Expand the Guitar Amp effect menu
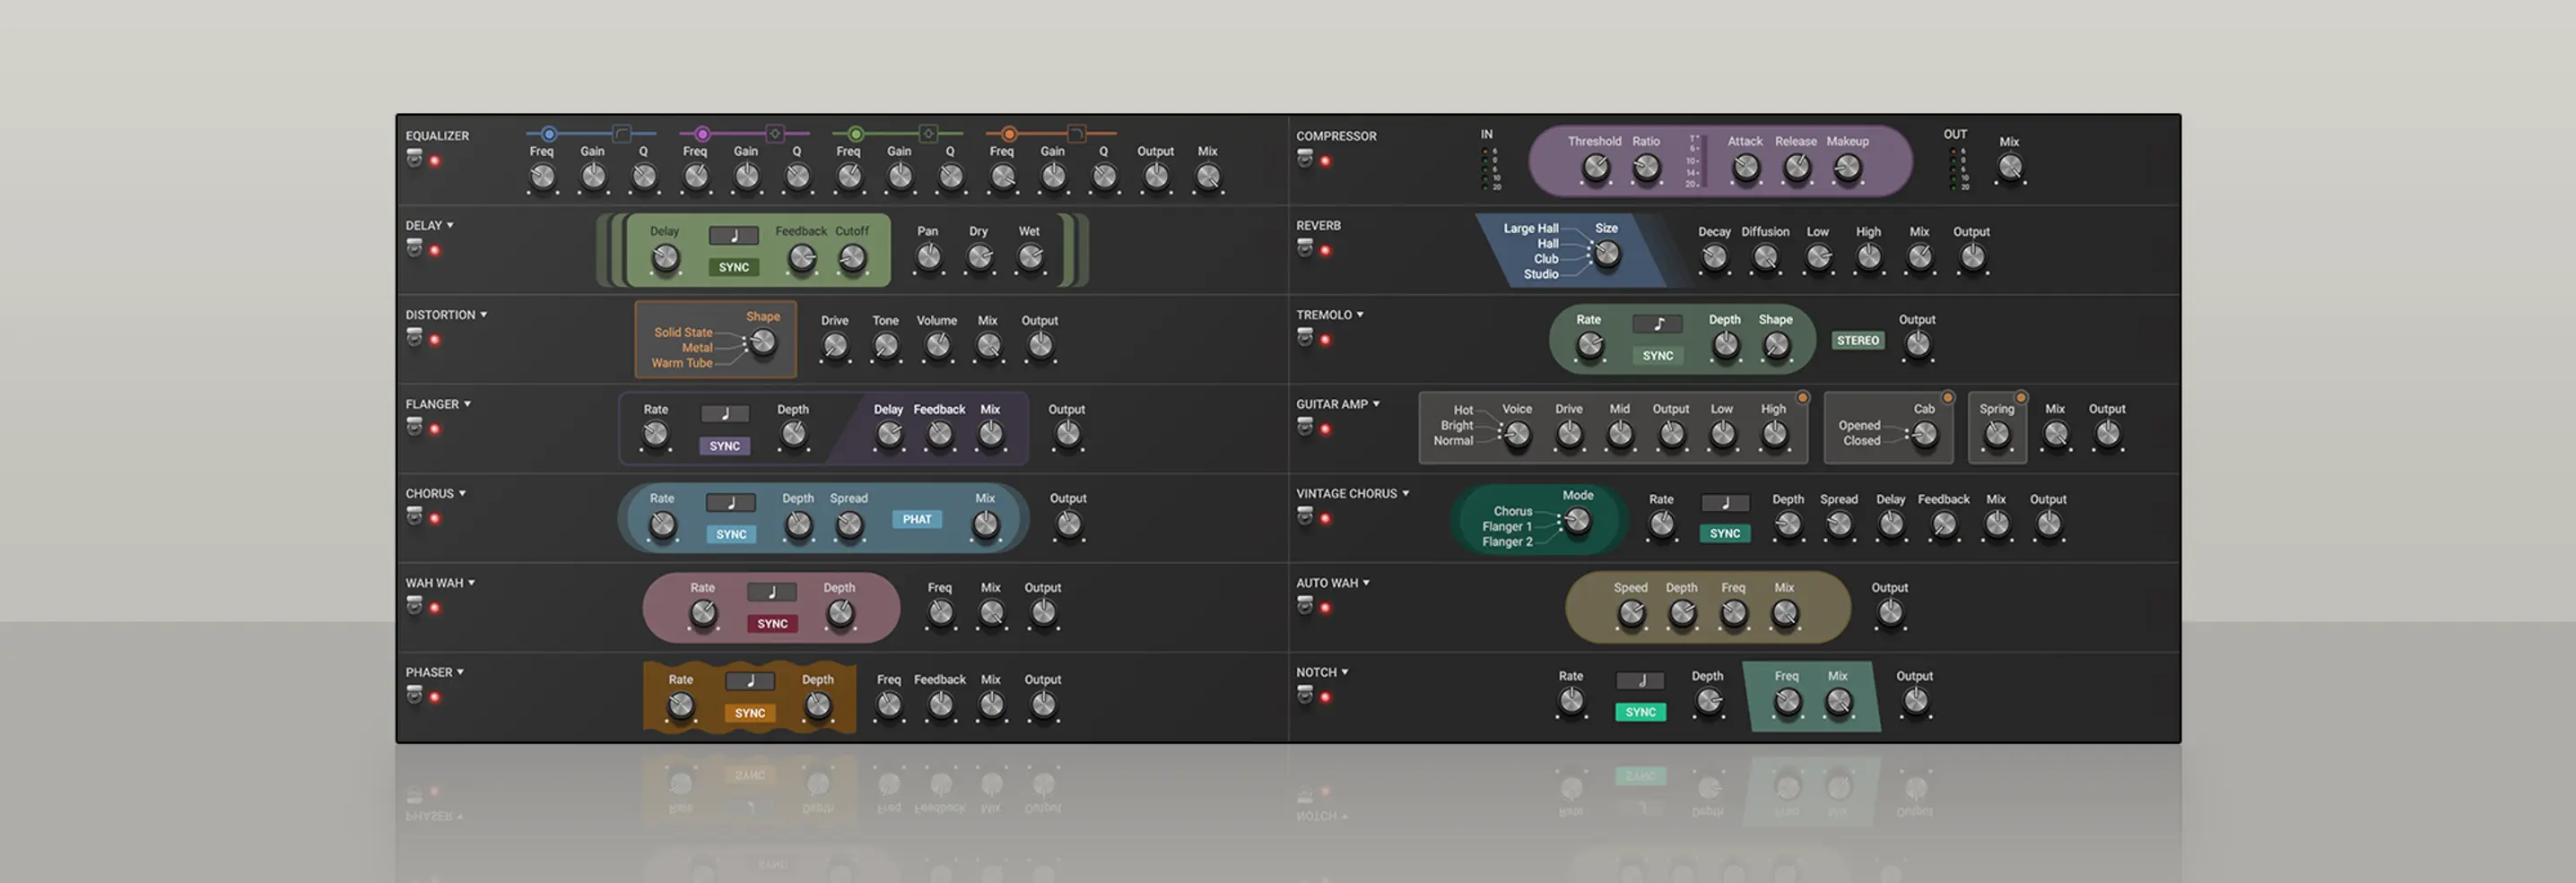 tap(1376, 404)
